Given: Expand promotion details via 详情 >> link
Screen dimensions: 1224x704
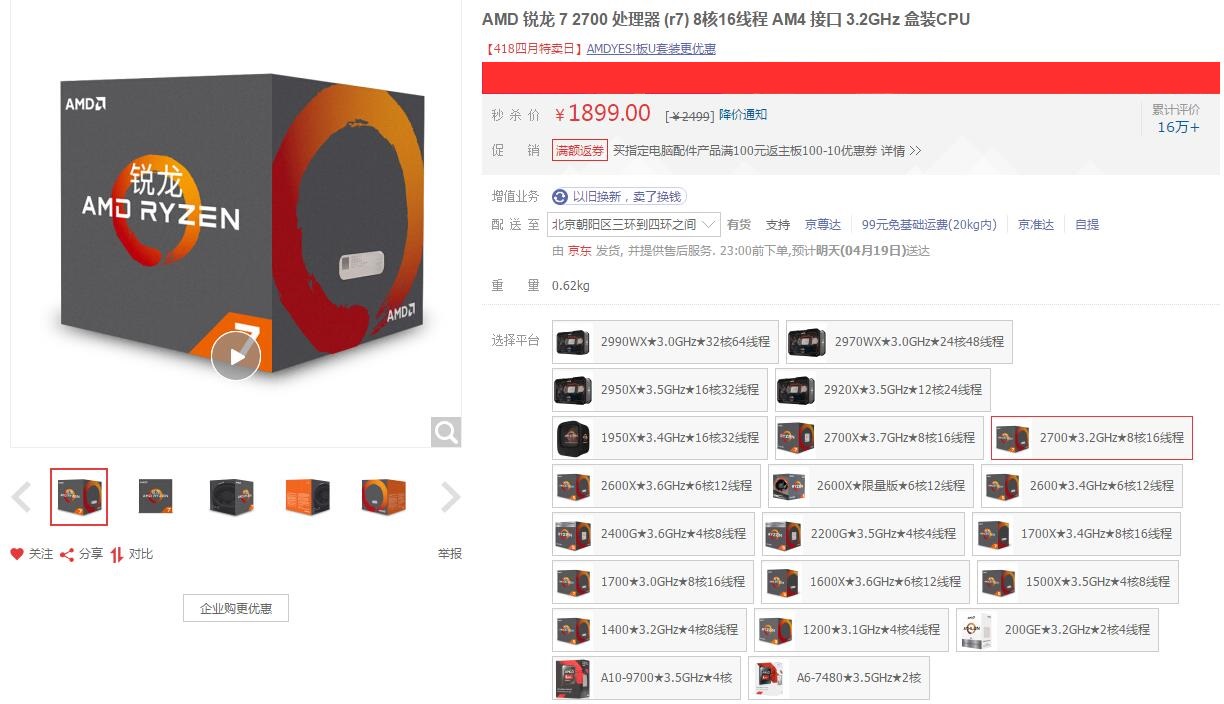Looking at the screenshot, I should pyautogui.click(x=901, y=151).
